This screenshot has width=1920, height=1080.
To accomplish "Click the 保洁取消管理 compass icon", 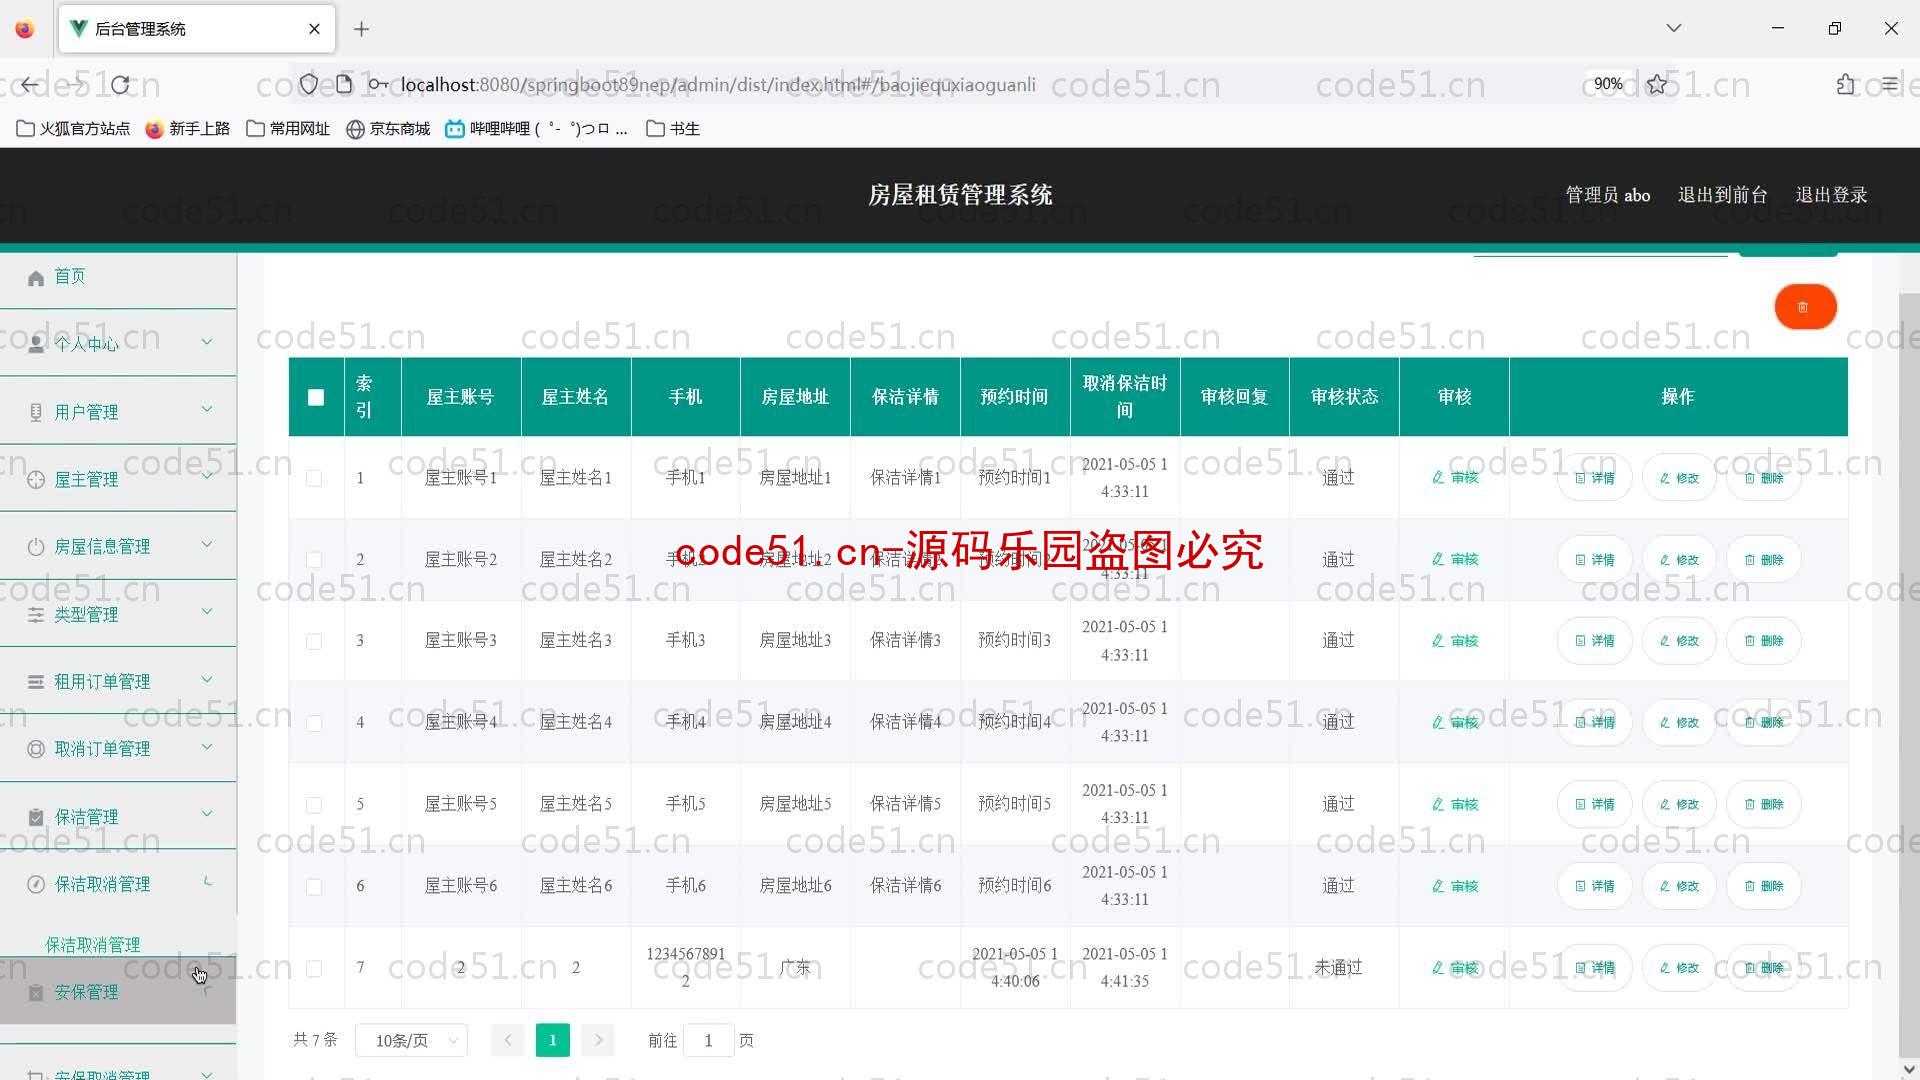I will [36, 884].
